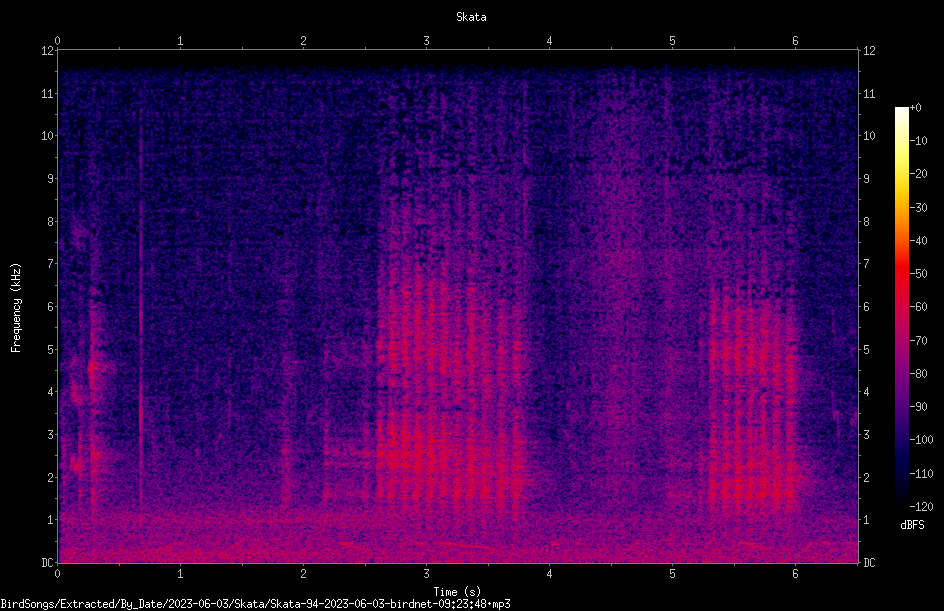Click the 4 second mark on the bottom time axis
The width and height of the screenshot is (944, 611).
(x=549, y=574)
